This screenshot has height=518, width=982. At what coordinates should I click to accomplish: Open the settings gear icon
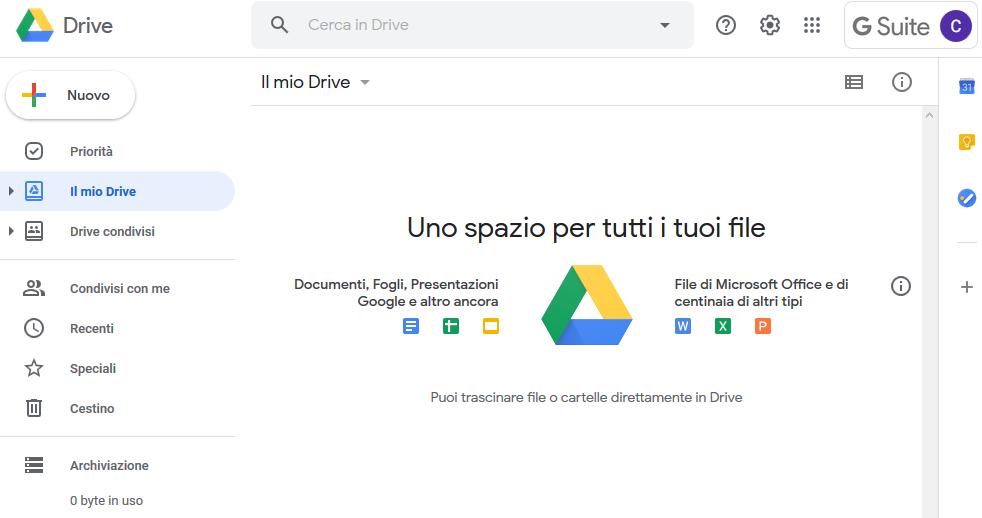coord(770,25)
